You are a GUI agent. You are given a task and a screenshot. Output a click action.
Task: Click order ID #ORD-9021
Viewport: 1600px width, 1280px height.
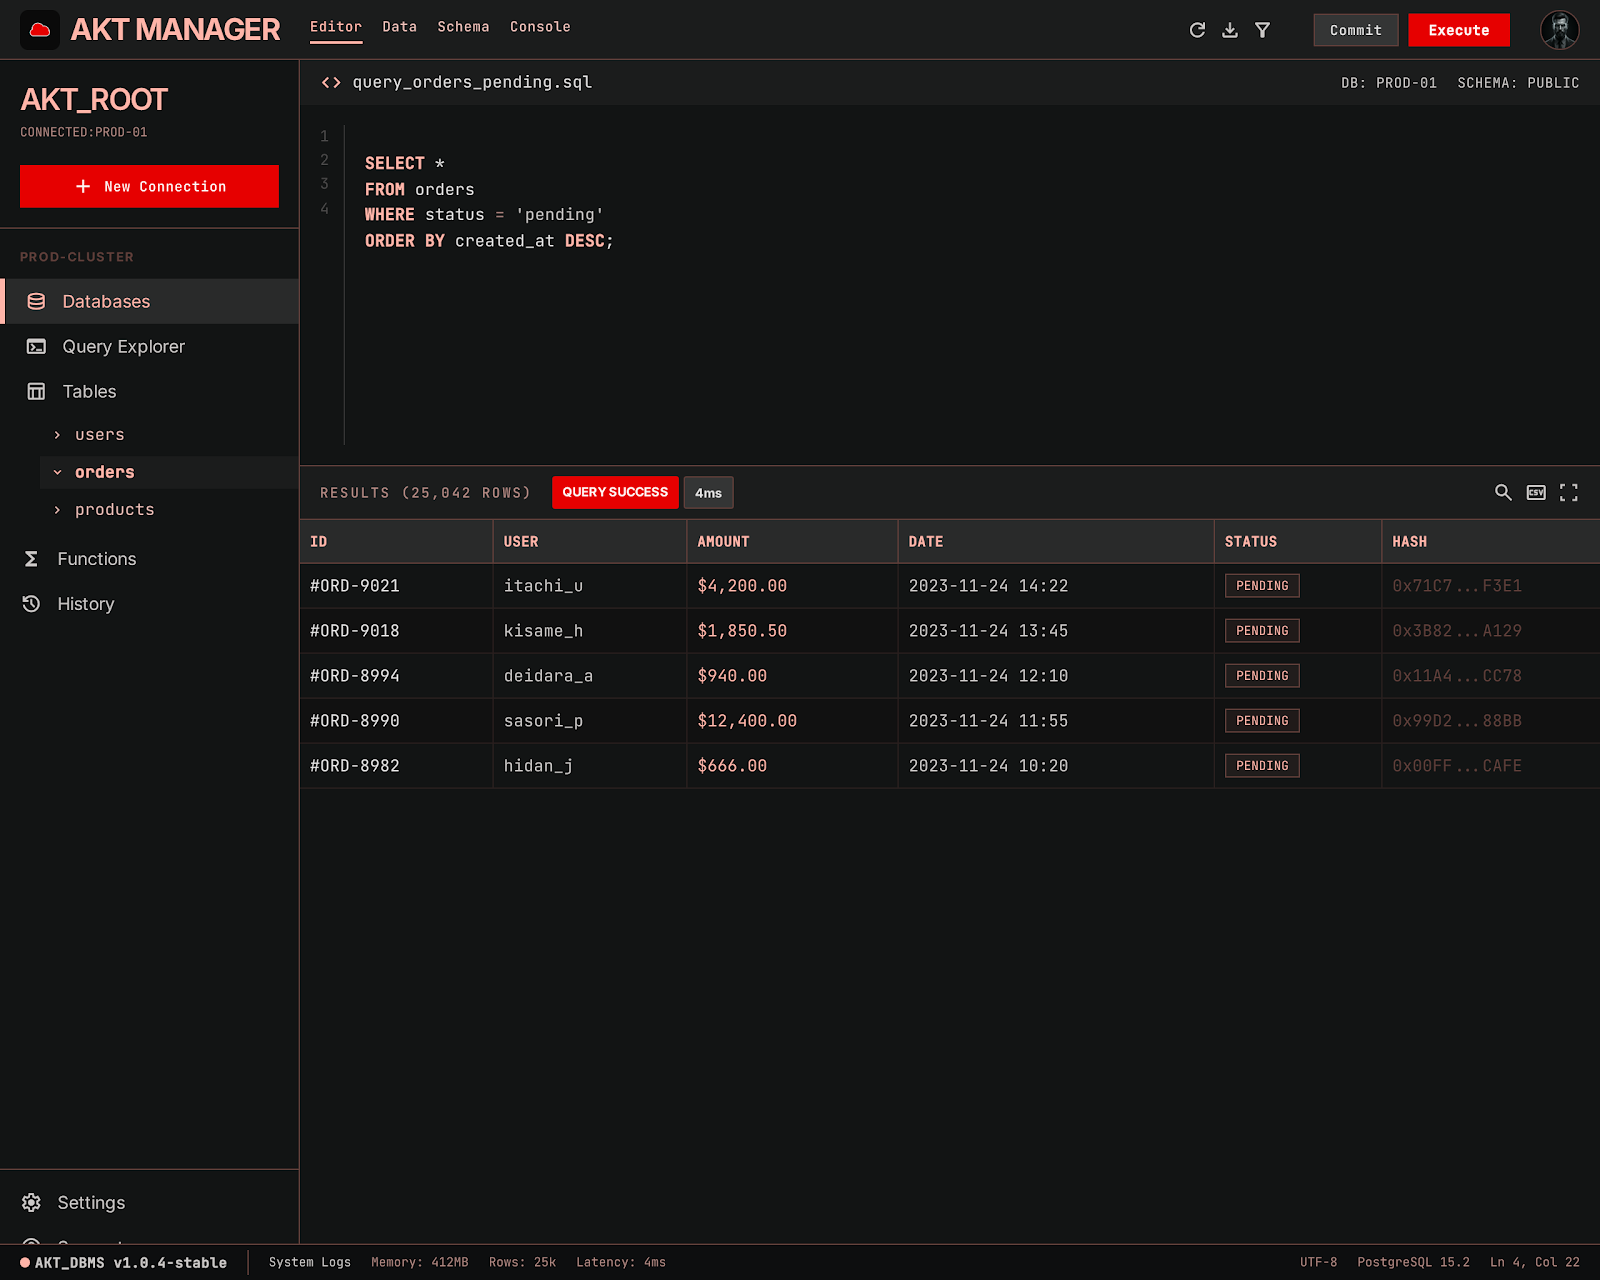point(355,586)
